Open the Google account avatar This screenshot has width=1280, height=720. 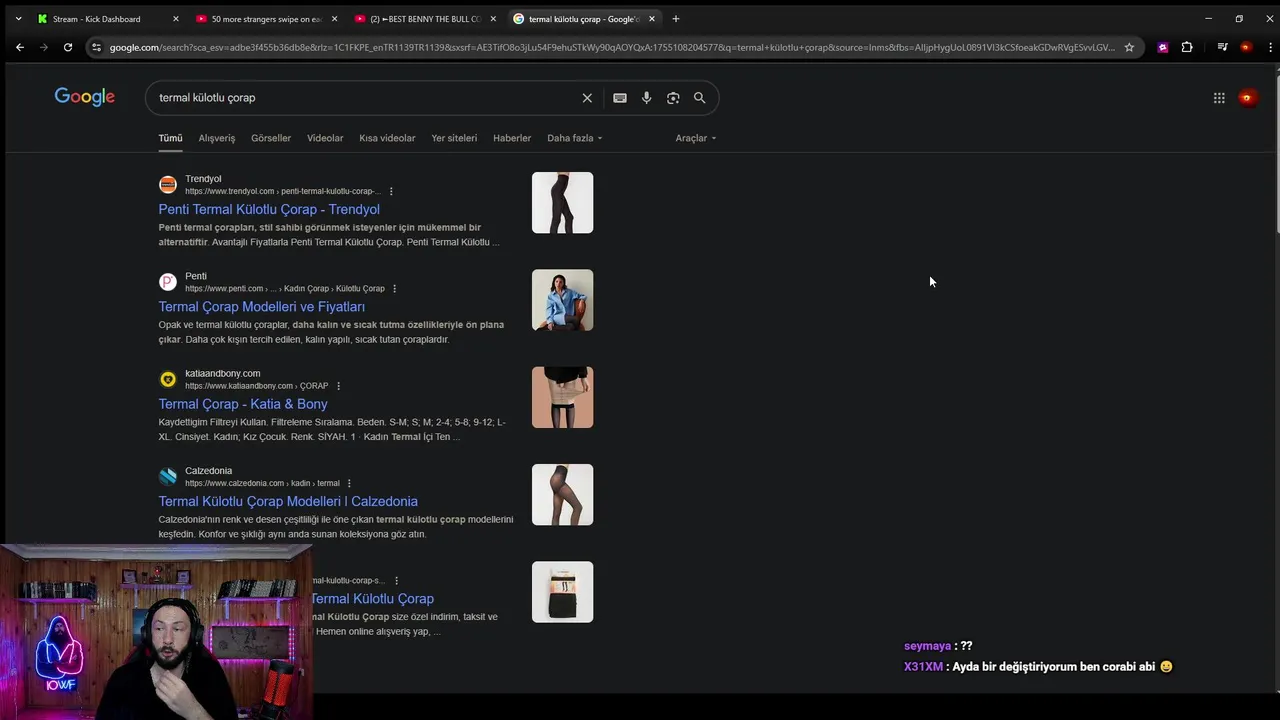point(1247,98)
